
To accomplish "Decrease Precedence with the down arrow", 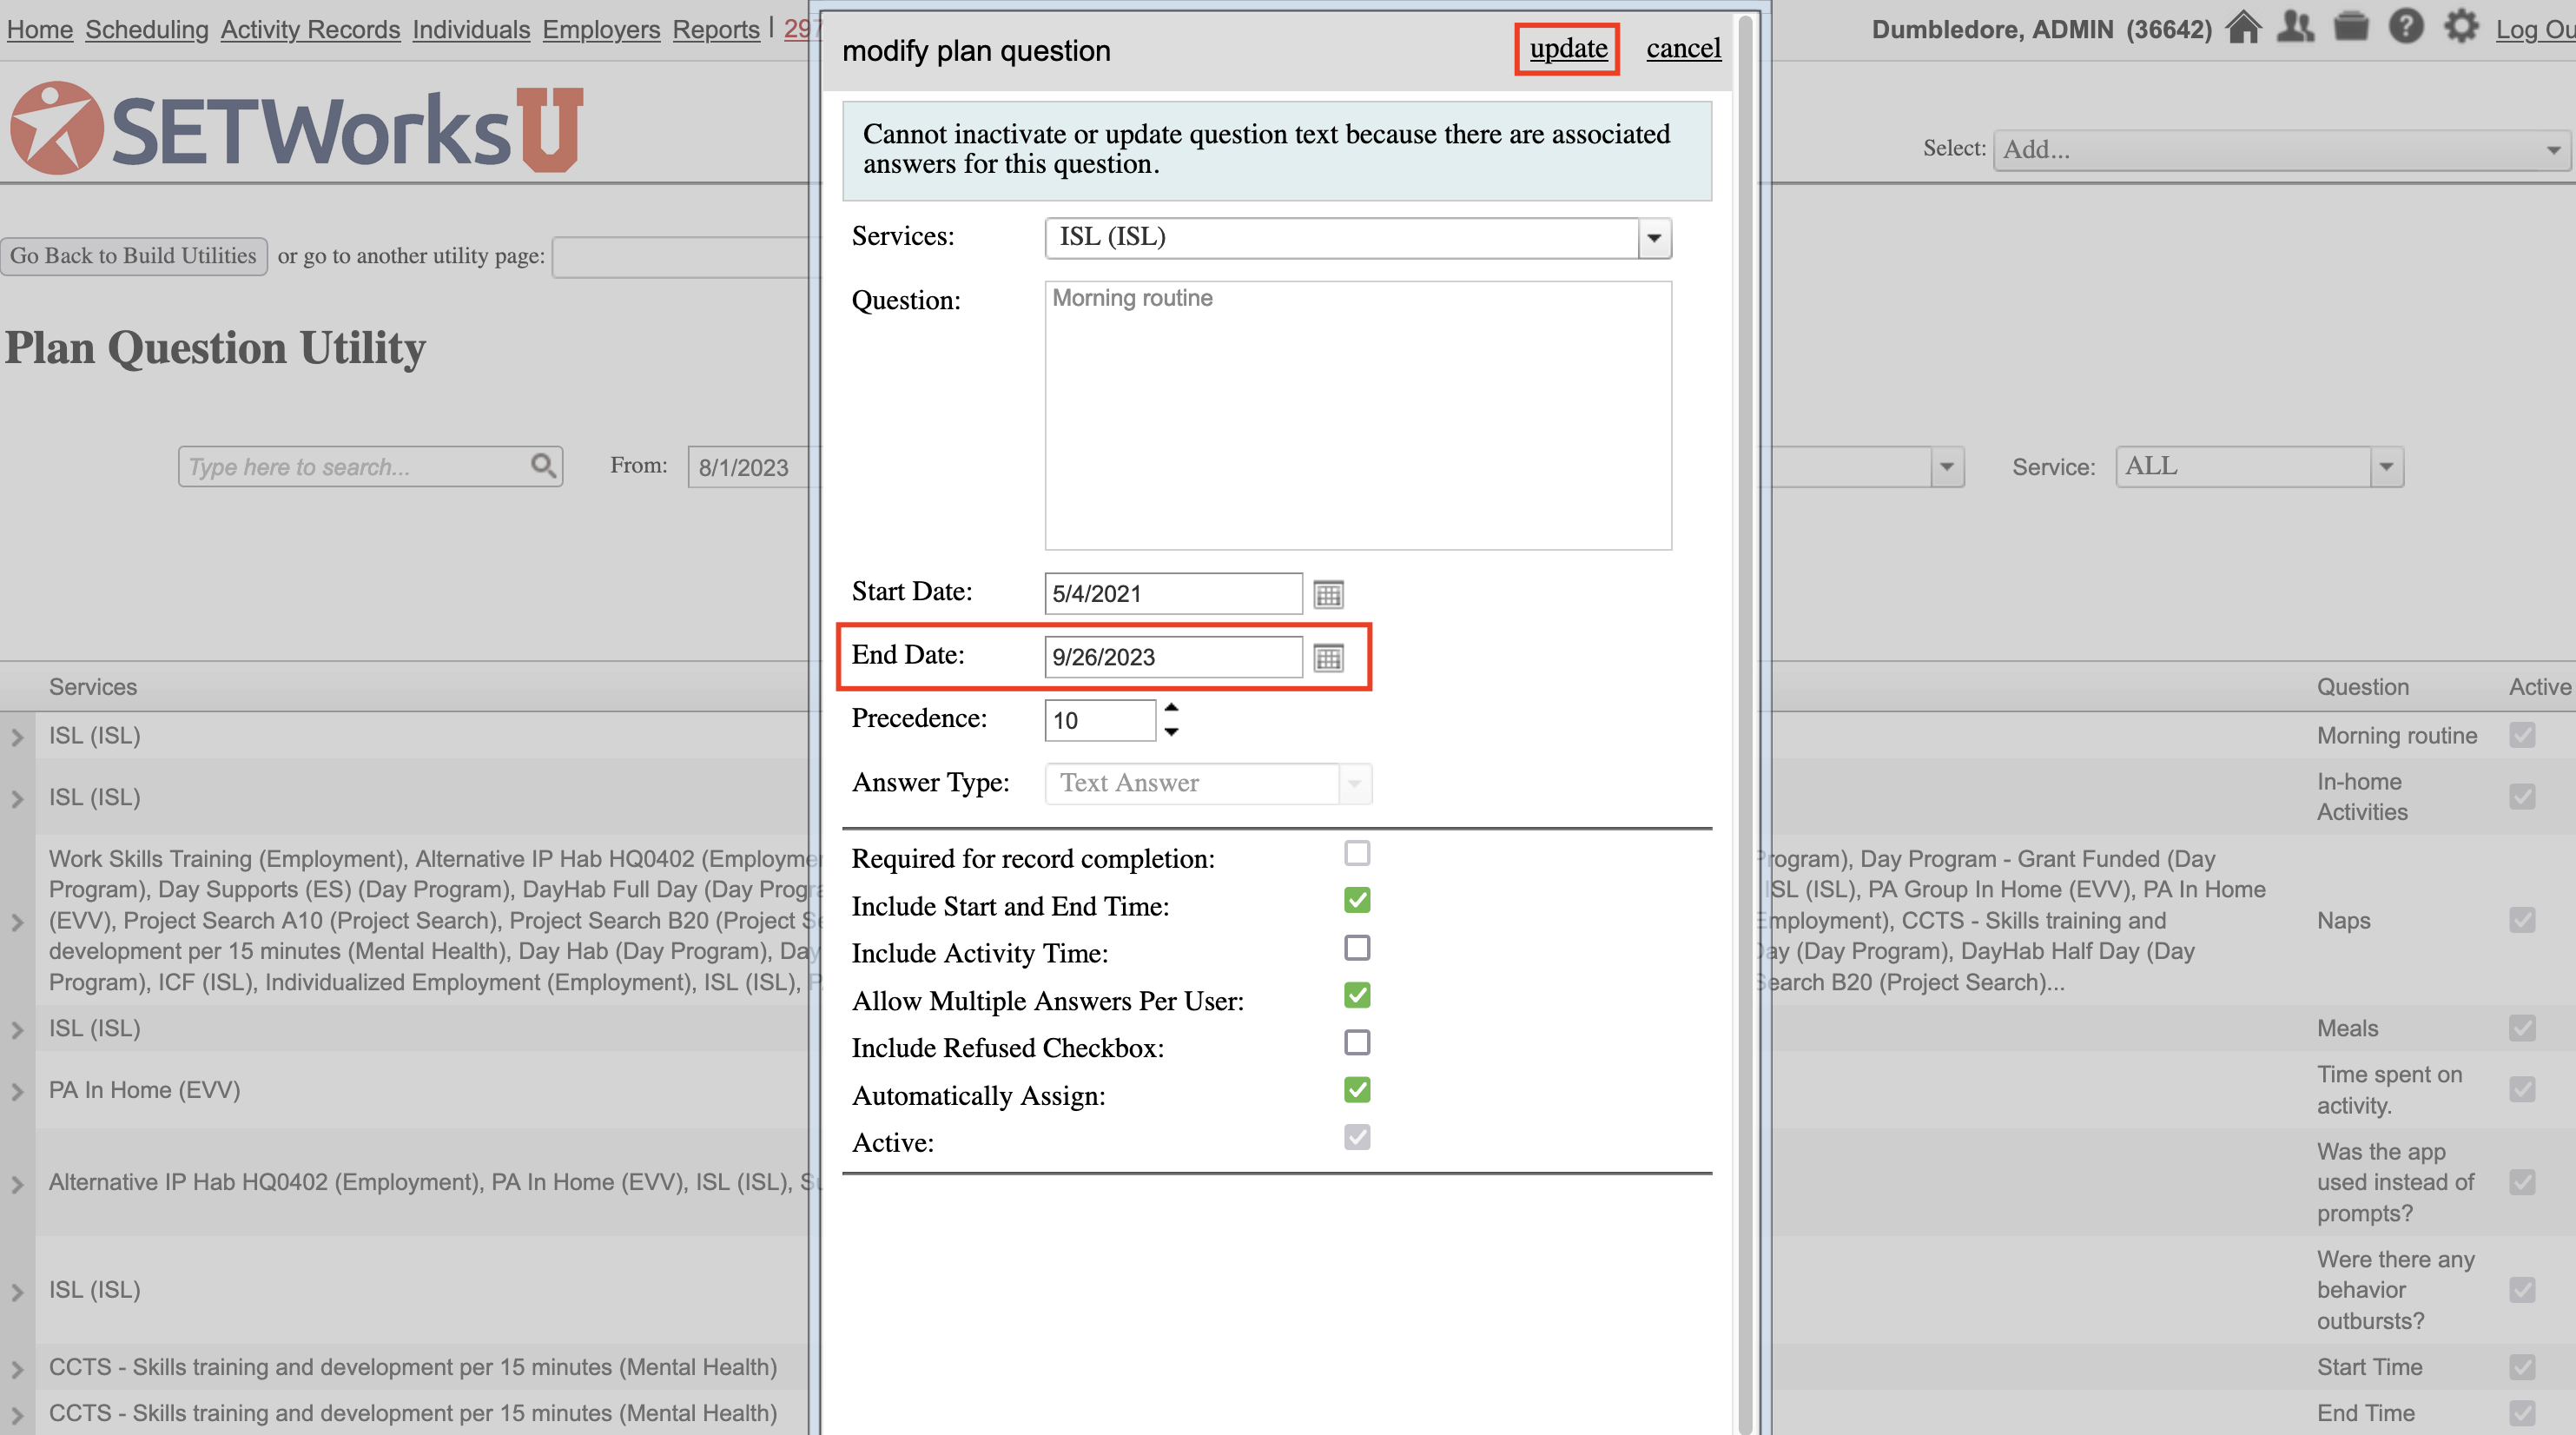I will coord(1171,732).
